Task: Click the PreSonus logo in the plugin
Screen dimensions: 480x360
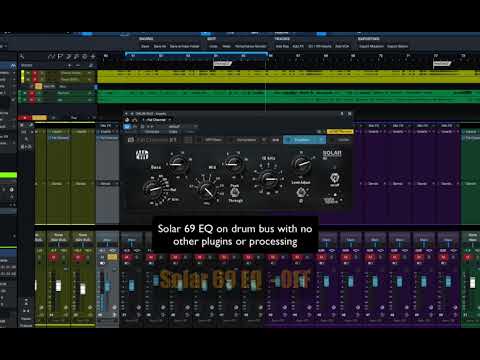Action: (x=142, y=155)
